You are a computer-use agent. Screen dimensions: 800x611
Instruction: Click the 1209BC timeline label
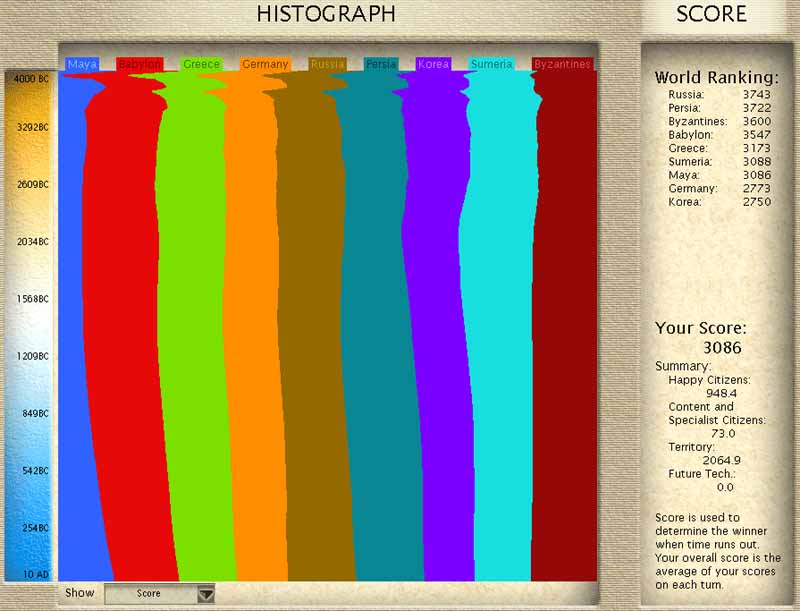coord(33,356)
